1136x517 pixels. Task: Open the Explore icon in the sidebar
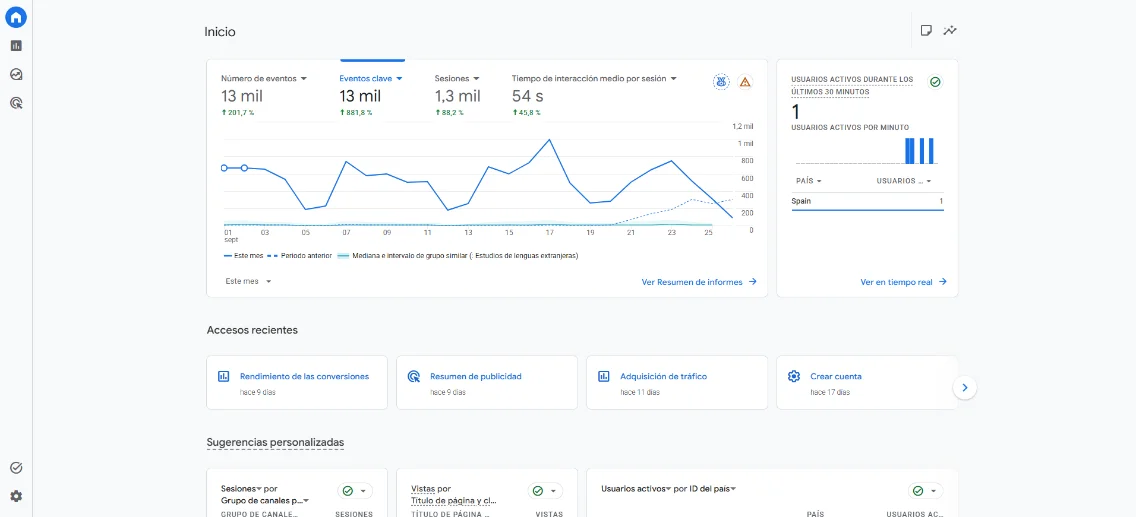(x=16, y=75)
